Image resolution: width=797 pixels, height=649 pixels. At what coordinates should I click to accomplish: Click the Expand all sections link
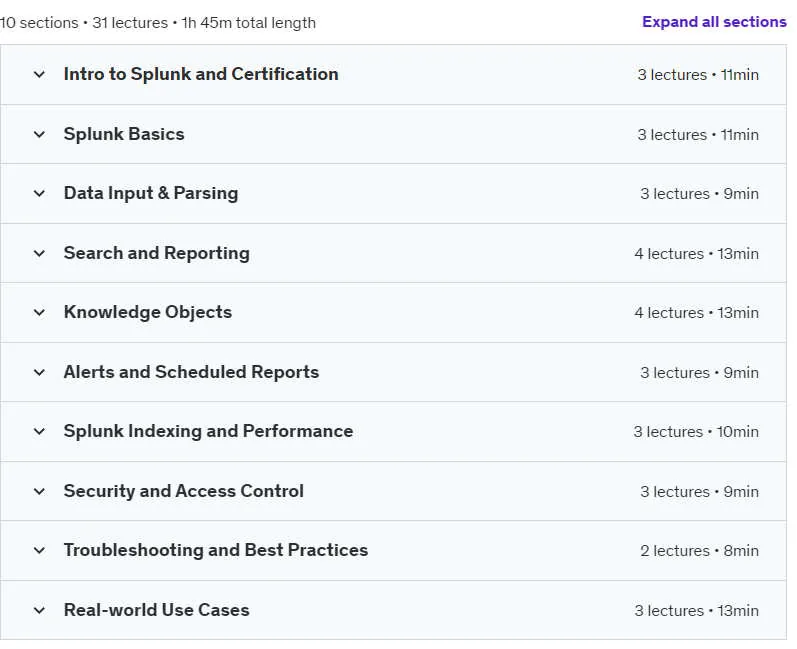[x=714, y=22]
